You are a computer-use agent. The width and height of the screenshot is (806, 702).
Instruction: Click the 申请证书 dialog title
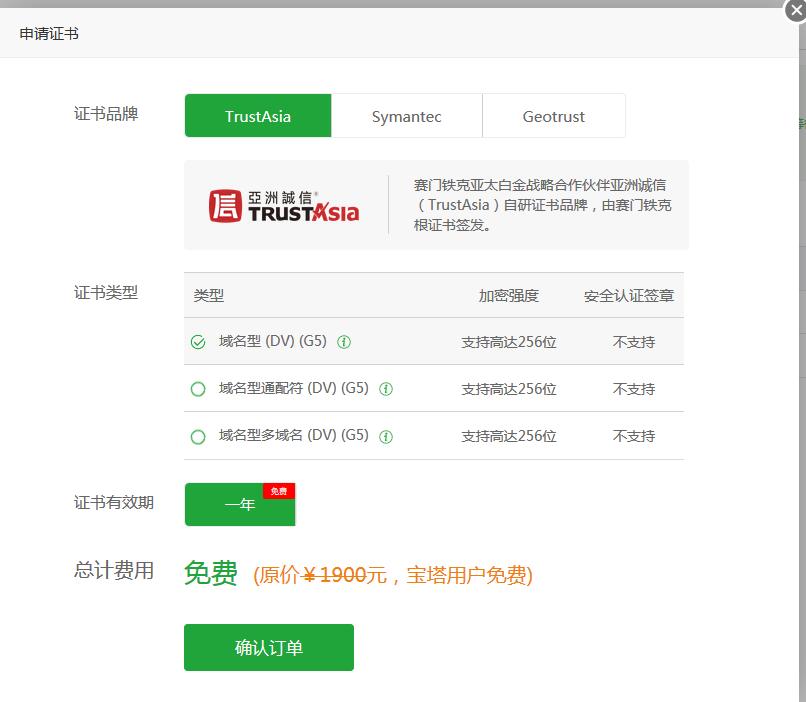coord(49,34)
